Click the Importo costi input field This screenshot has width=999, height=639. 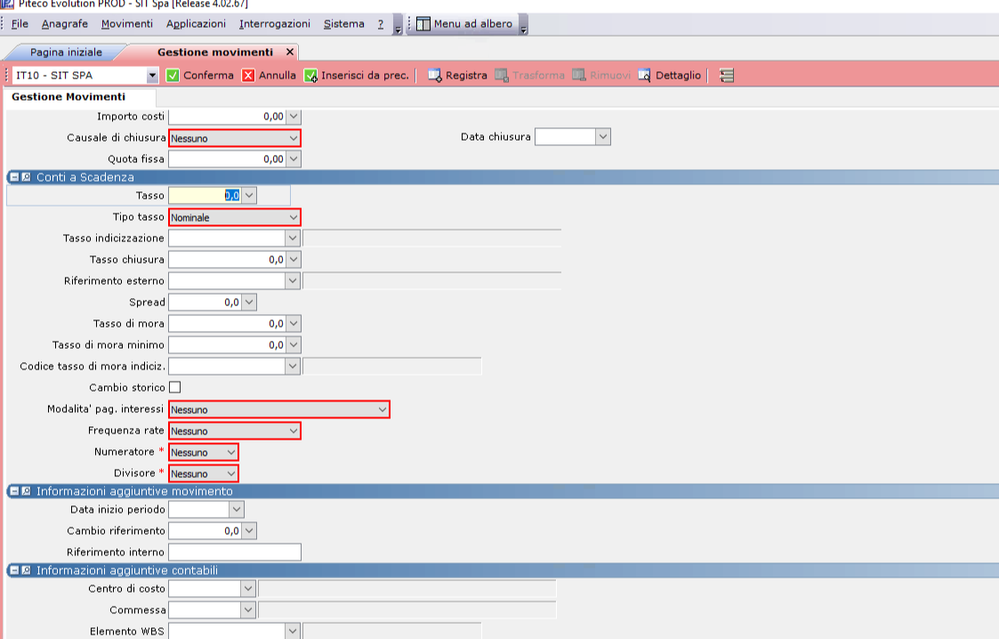coord(227,116)
